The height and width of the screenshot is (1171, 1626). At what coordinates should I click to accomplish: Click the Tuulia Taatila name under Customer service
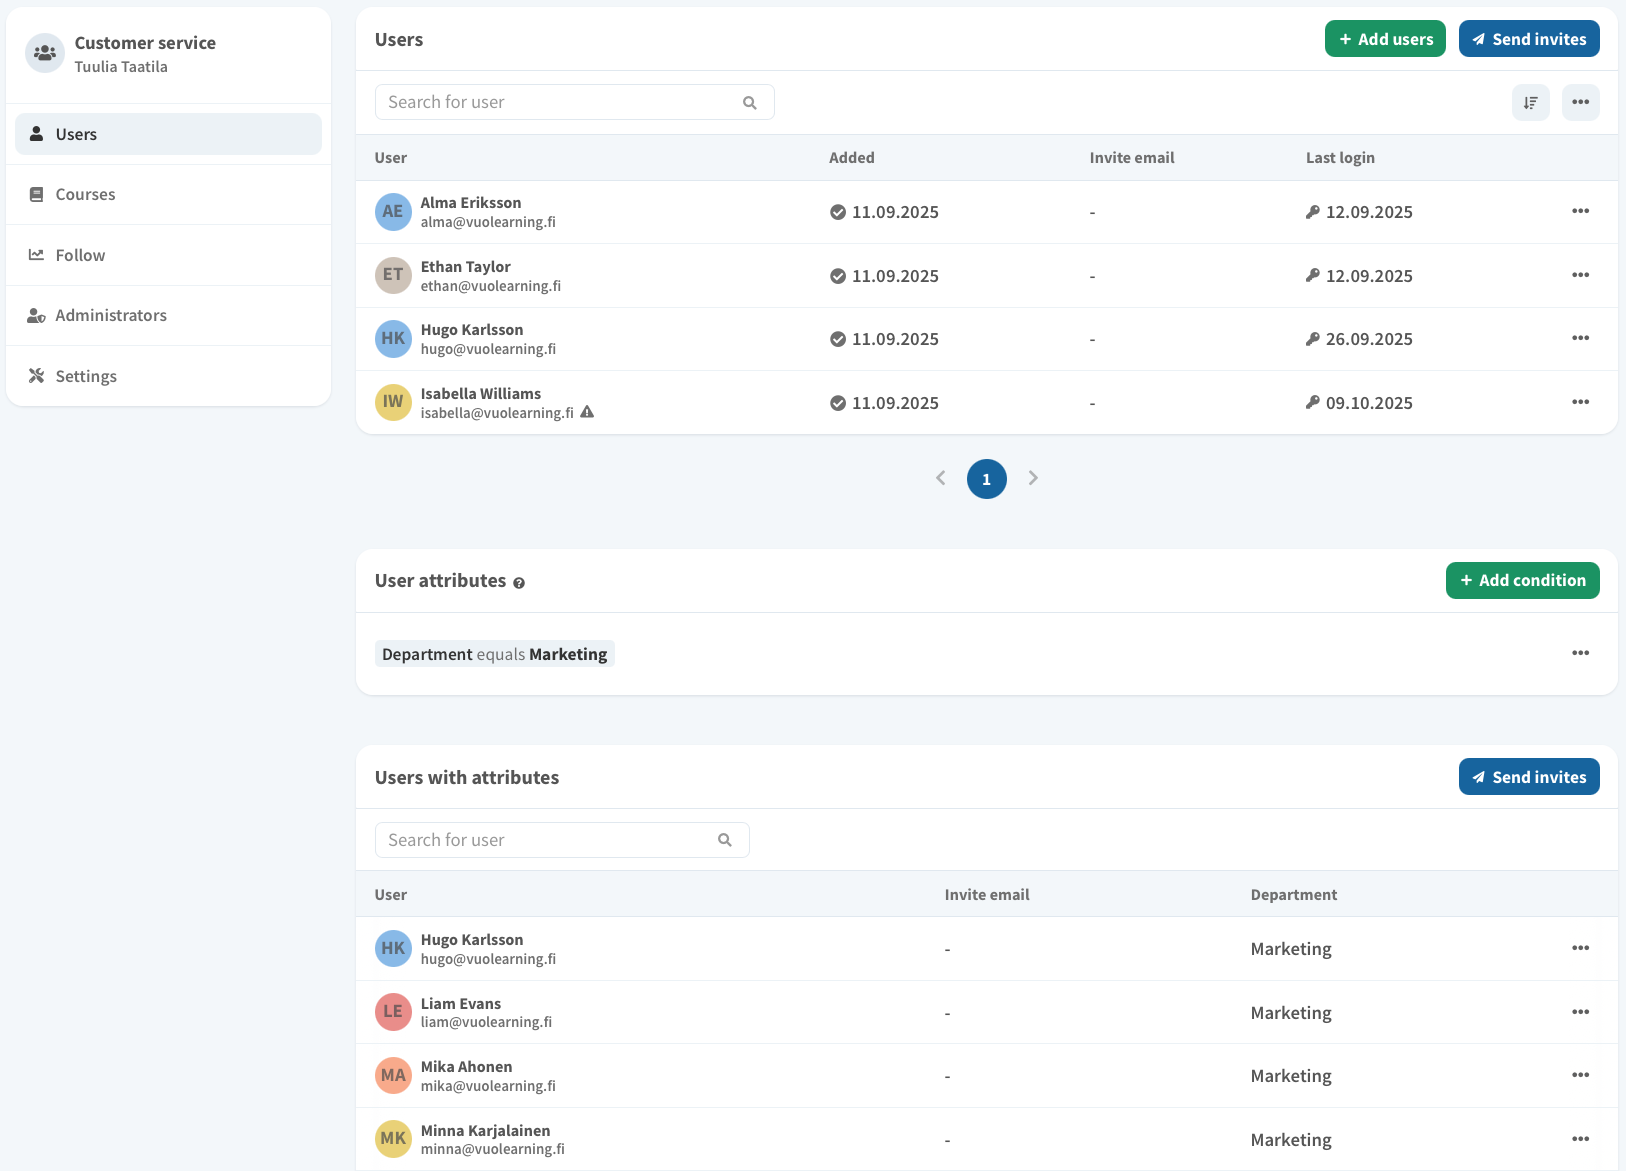tap(121, 67)
